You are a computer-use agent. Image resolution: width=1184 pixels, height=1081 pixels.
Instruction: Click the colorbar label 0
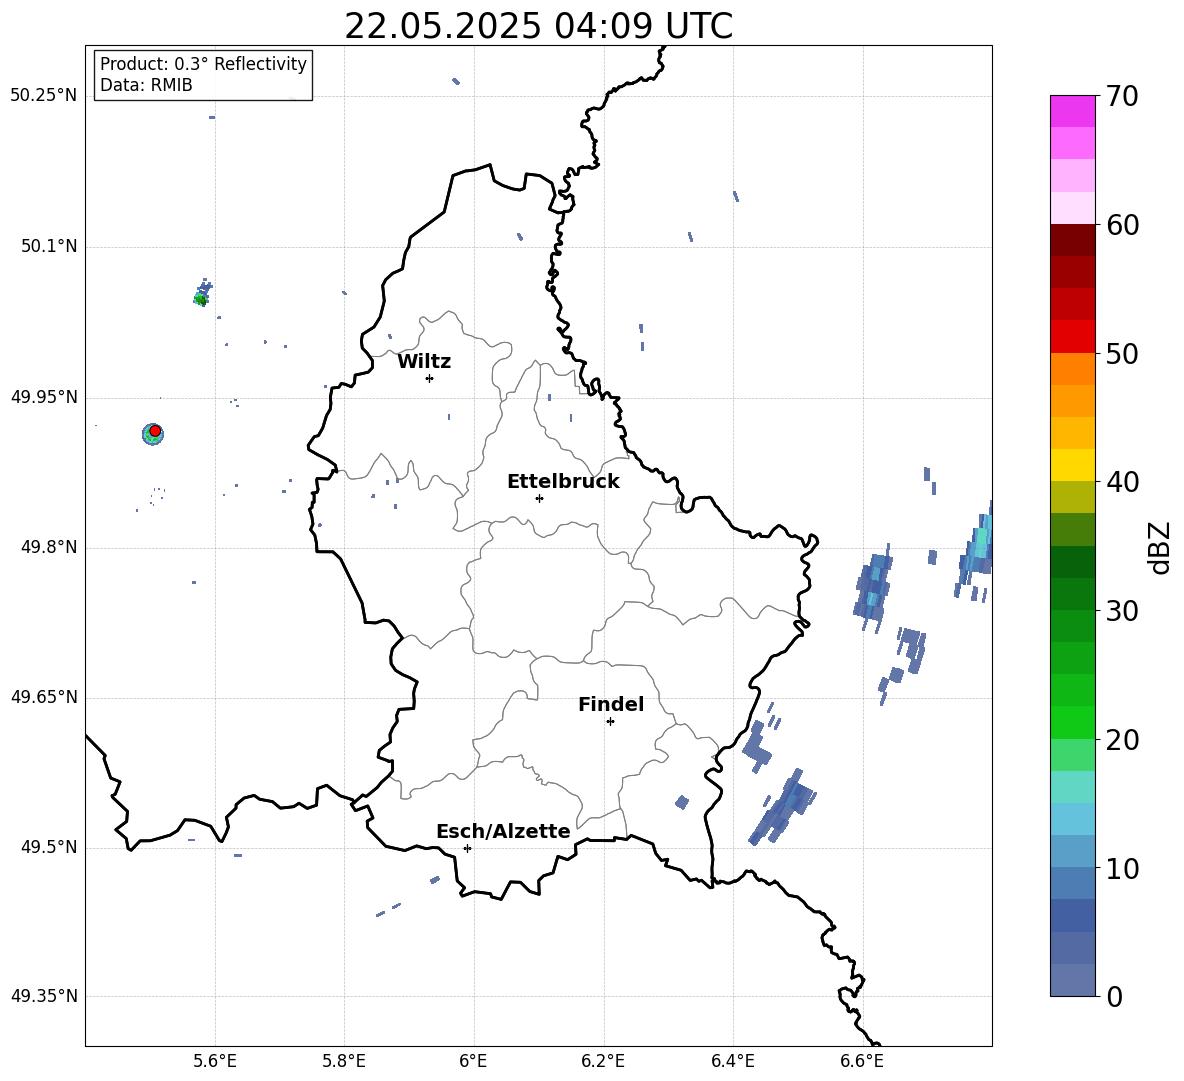click(1114, 996)
